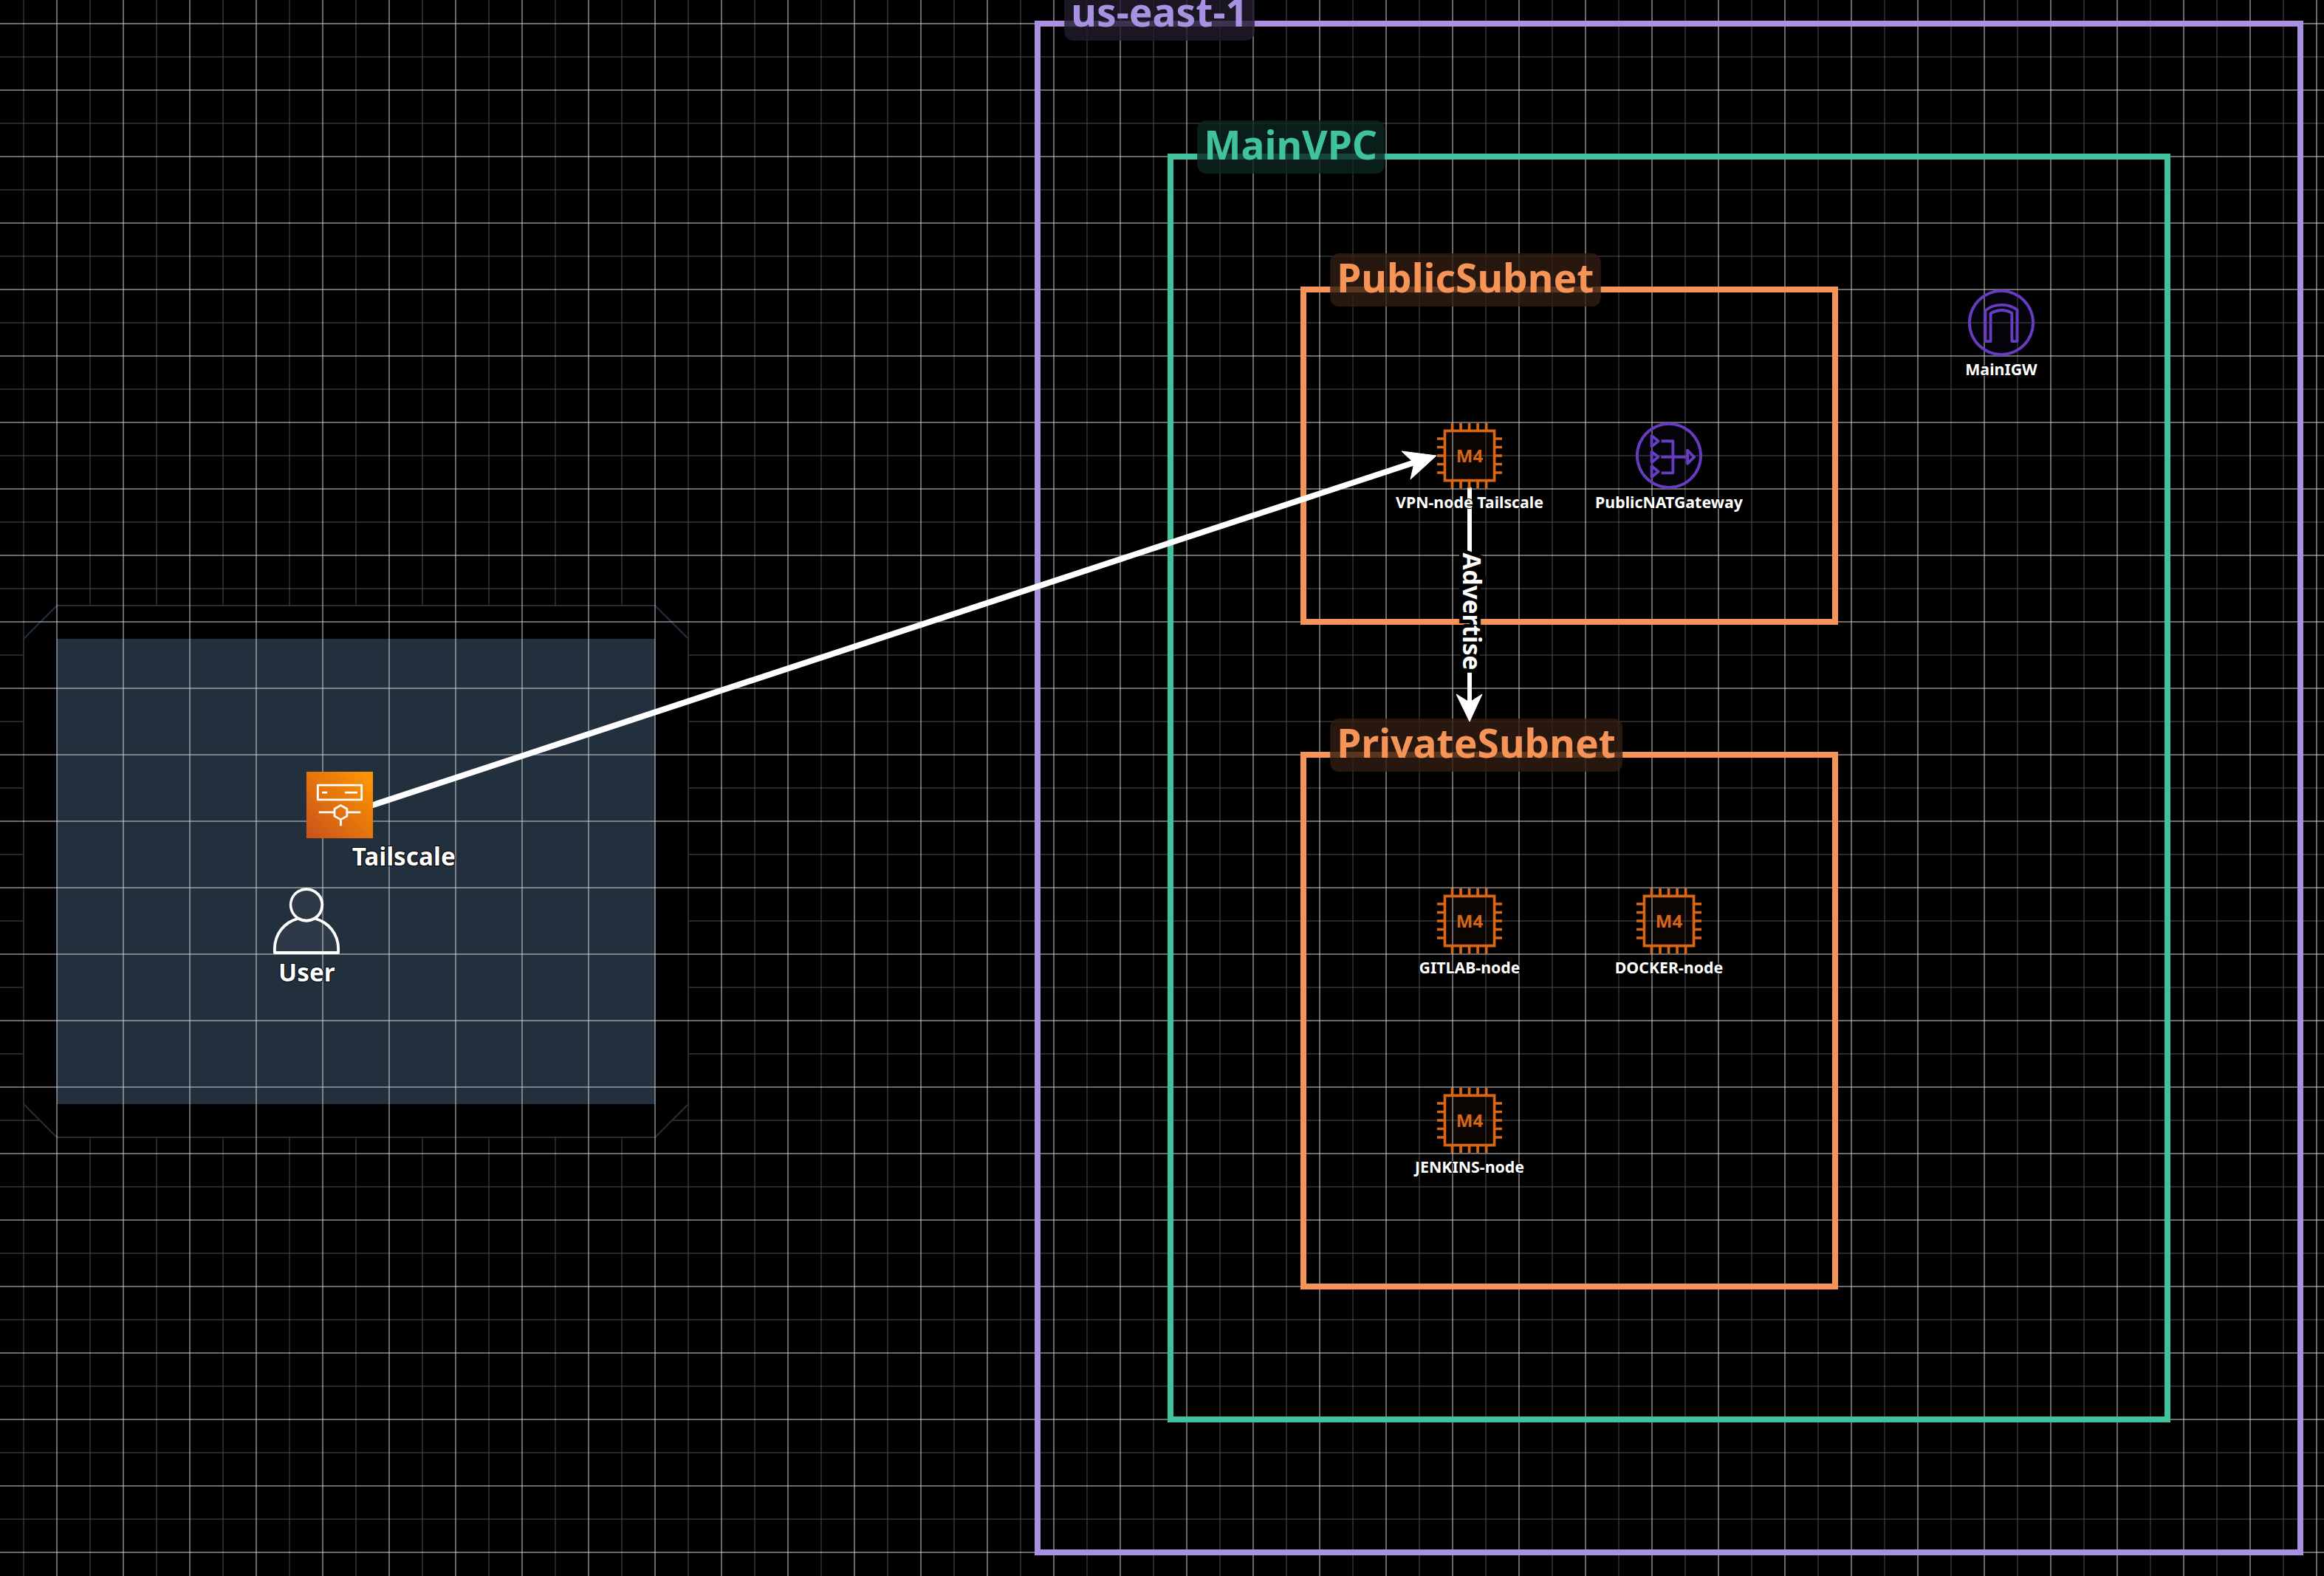Click the PublicNATGateway icon
Screen dimensions: 2324x1576
[x=1668, y=456]
